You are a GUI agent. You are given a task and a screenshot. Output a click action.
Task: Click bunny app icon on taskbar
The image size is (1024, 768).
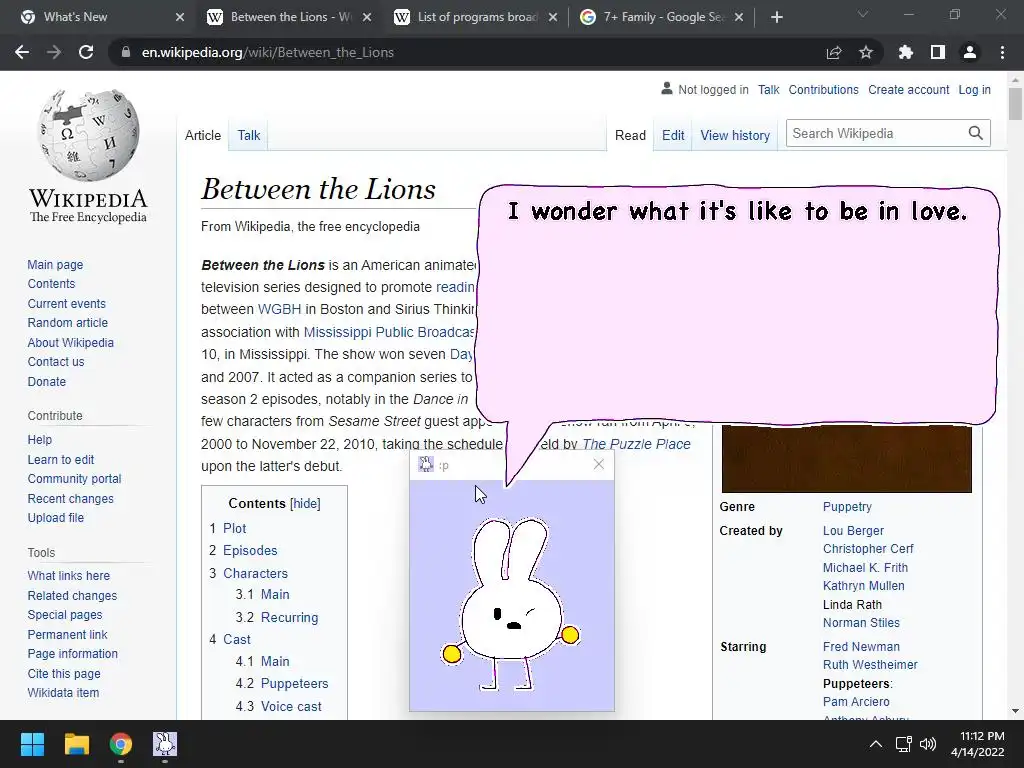(x=165, y=744)
